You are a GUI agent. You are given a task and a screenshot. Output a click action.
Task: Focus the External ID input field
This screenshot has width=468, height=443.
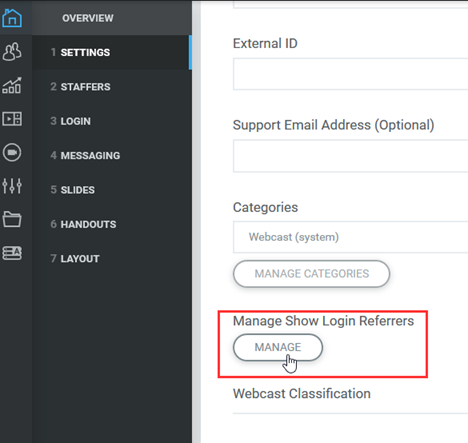tap(350, 74)
